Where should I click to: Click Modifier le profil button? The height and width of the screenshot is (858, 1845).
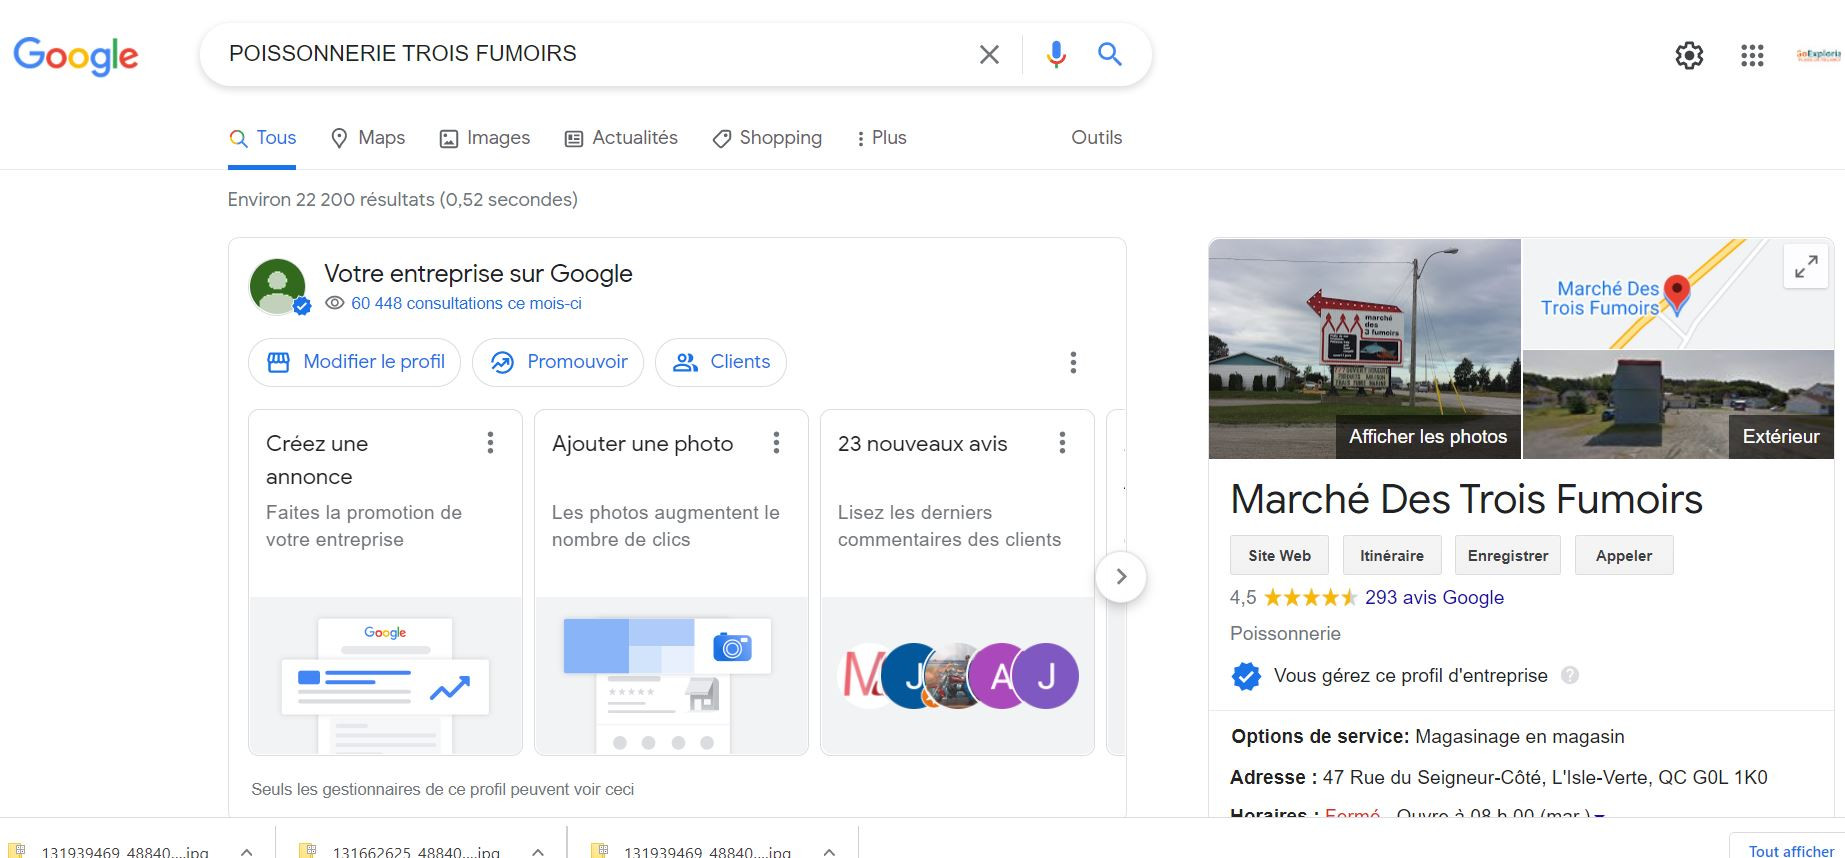[354, 362]
